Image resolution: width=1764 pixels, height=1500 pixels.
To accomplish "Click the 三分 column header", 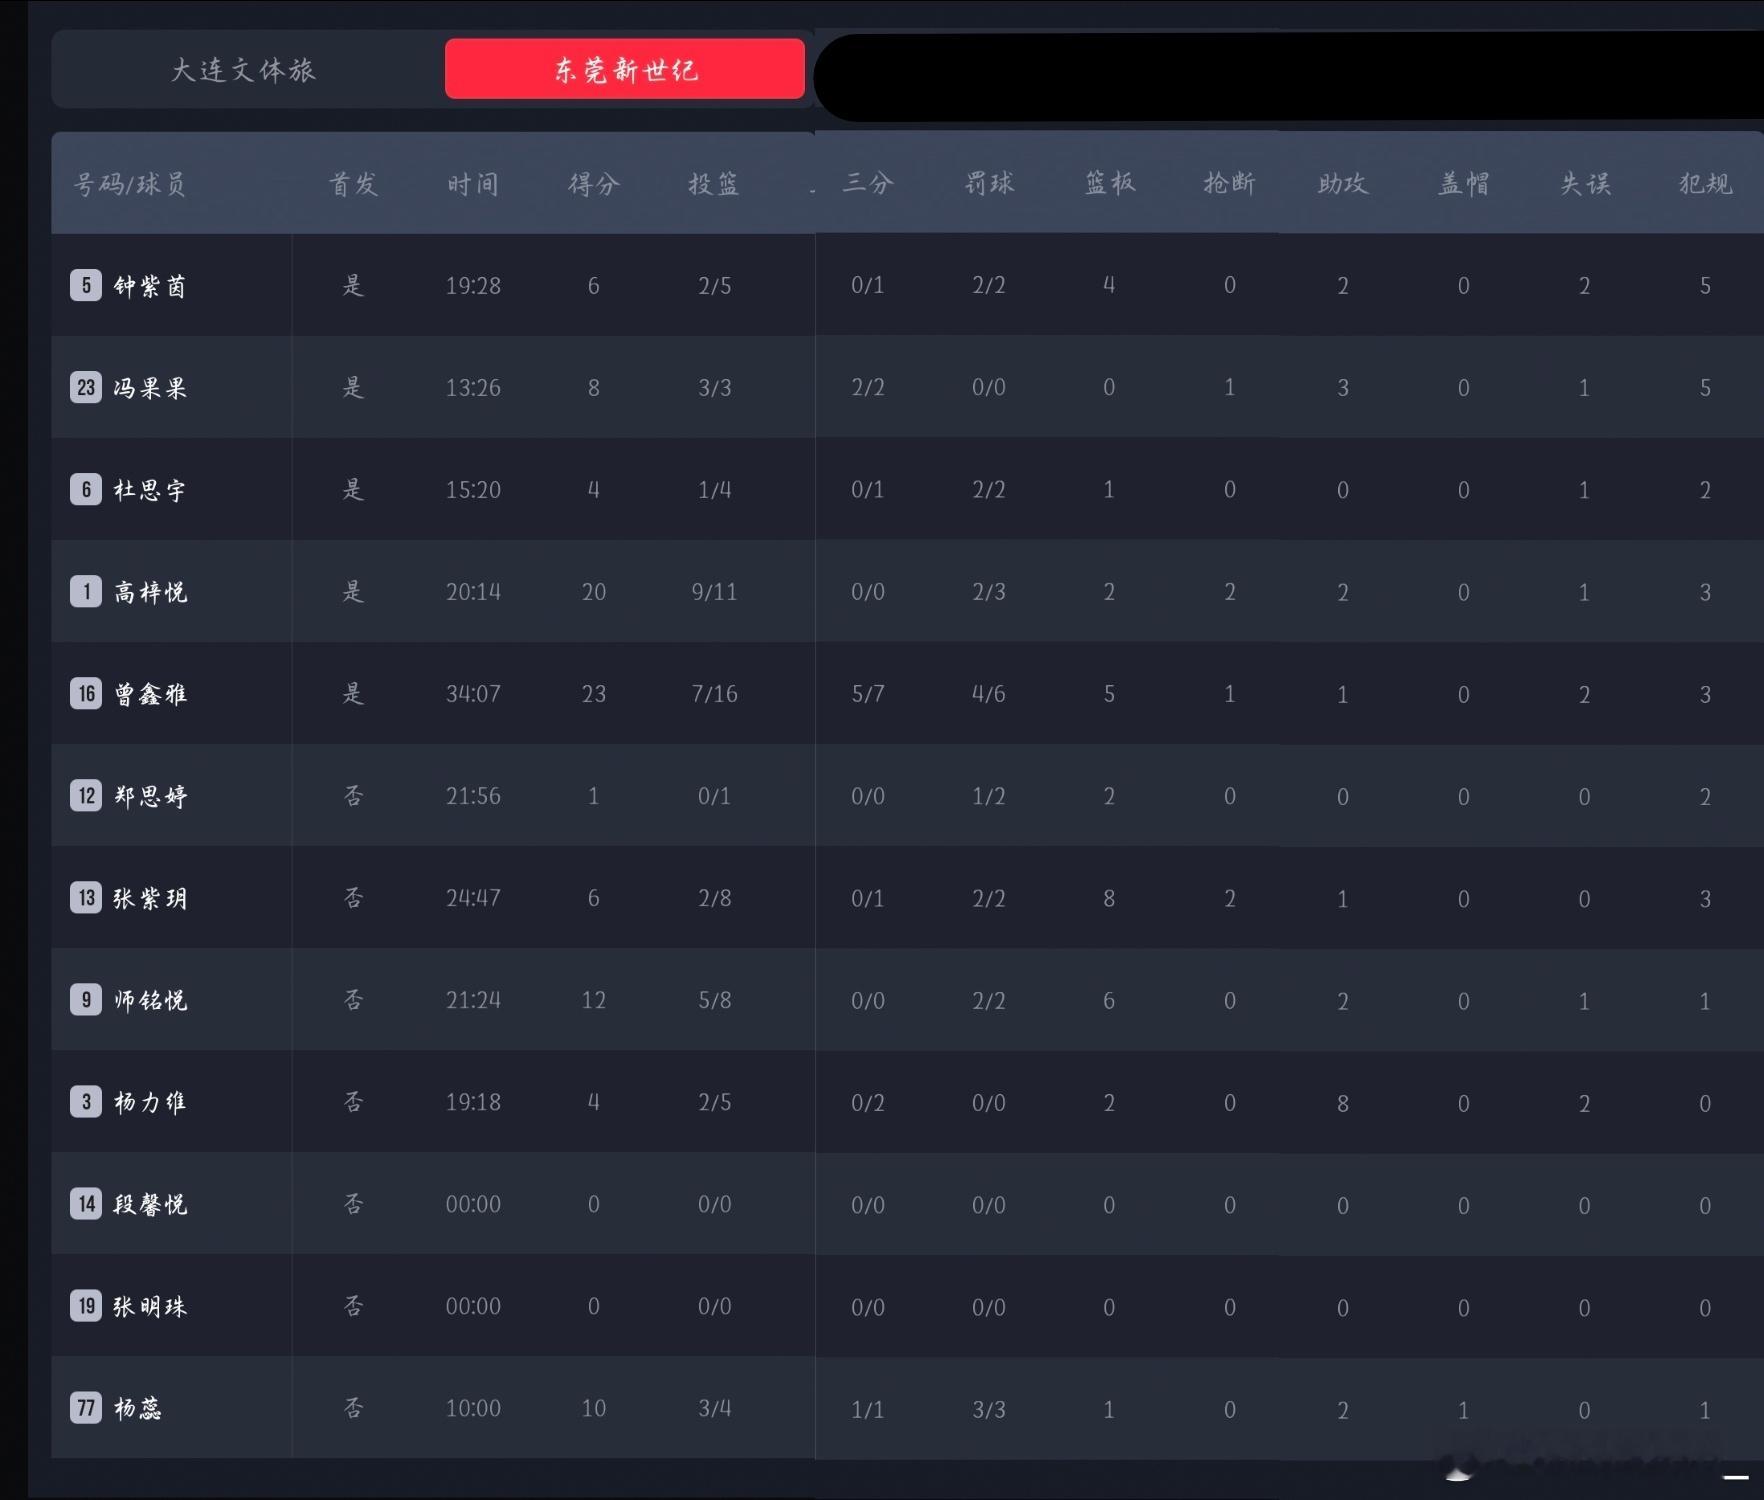I will click(868, 183).
